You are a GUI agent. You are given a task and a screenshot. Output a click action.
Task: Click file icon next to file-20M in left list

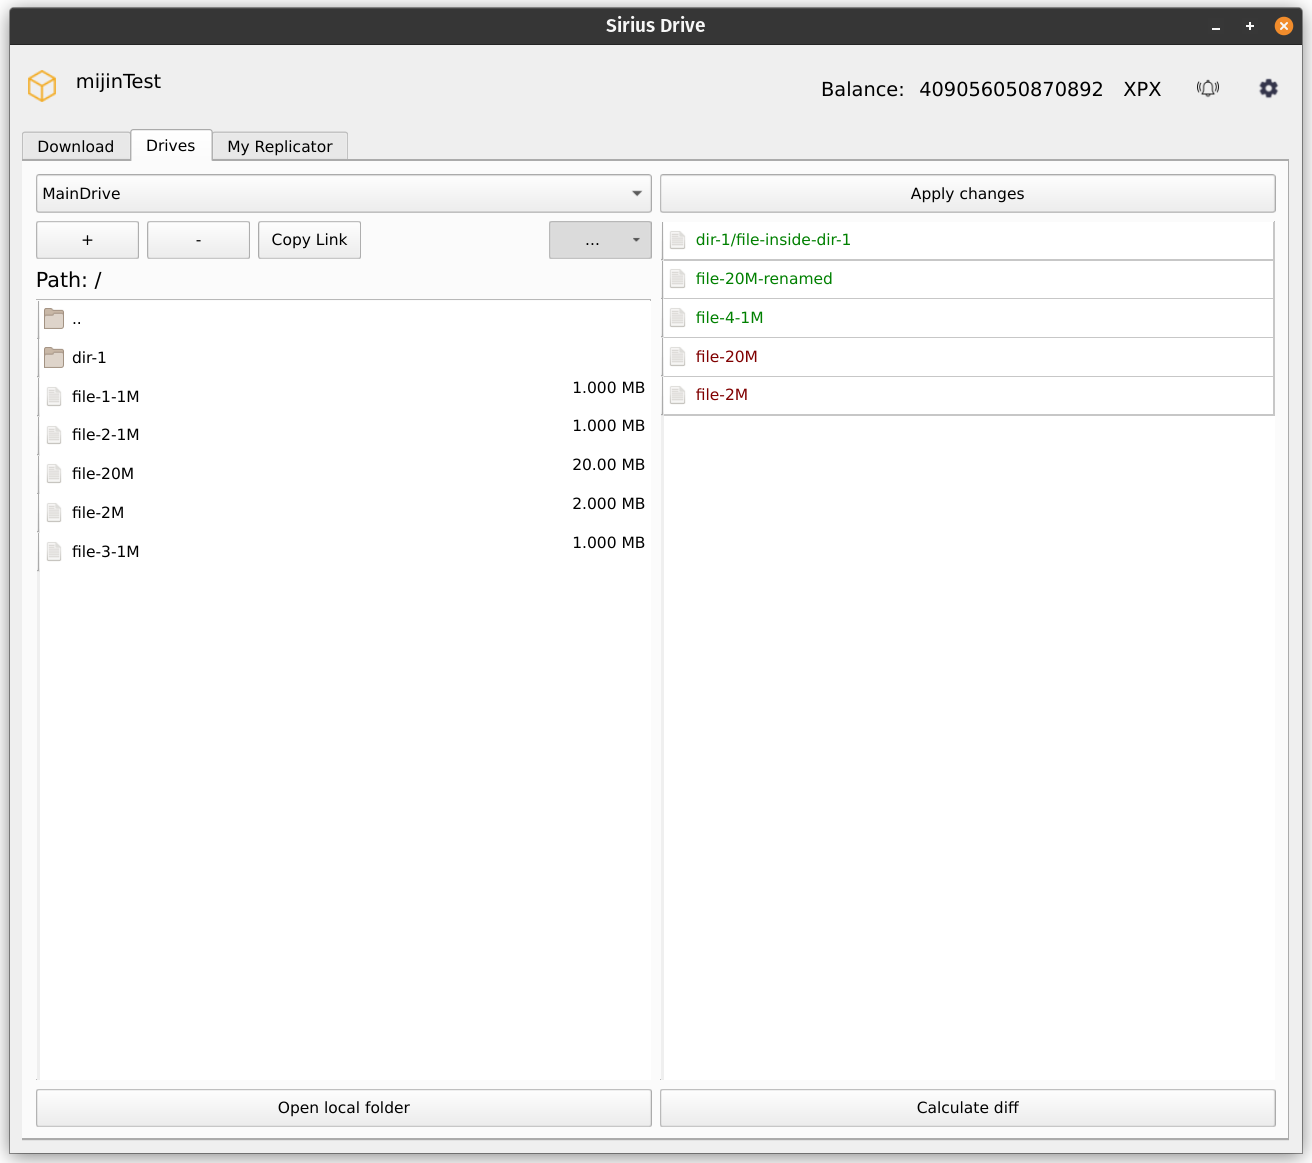coord(54,473)
